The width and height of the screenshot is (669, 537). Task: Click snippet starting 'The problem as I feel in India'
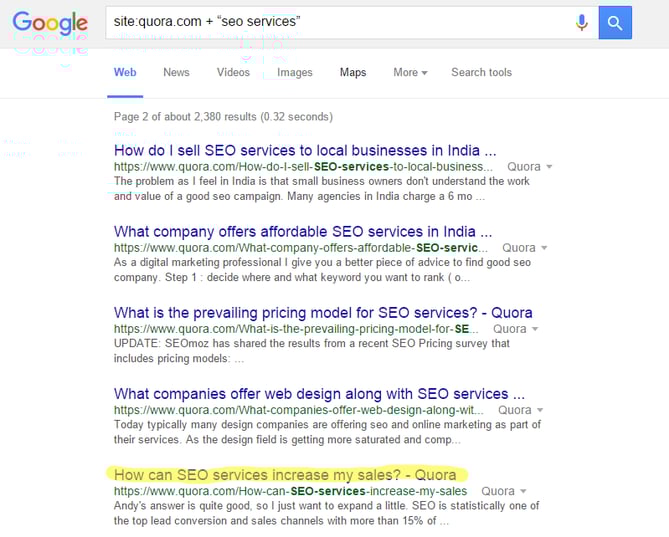(x=322, y=189)
